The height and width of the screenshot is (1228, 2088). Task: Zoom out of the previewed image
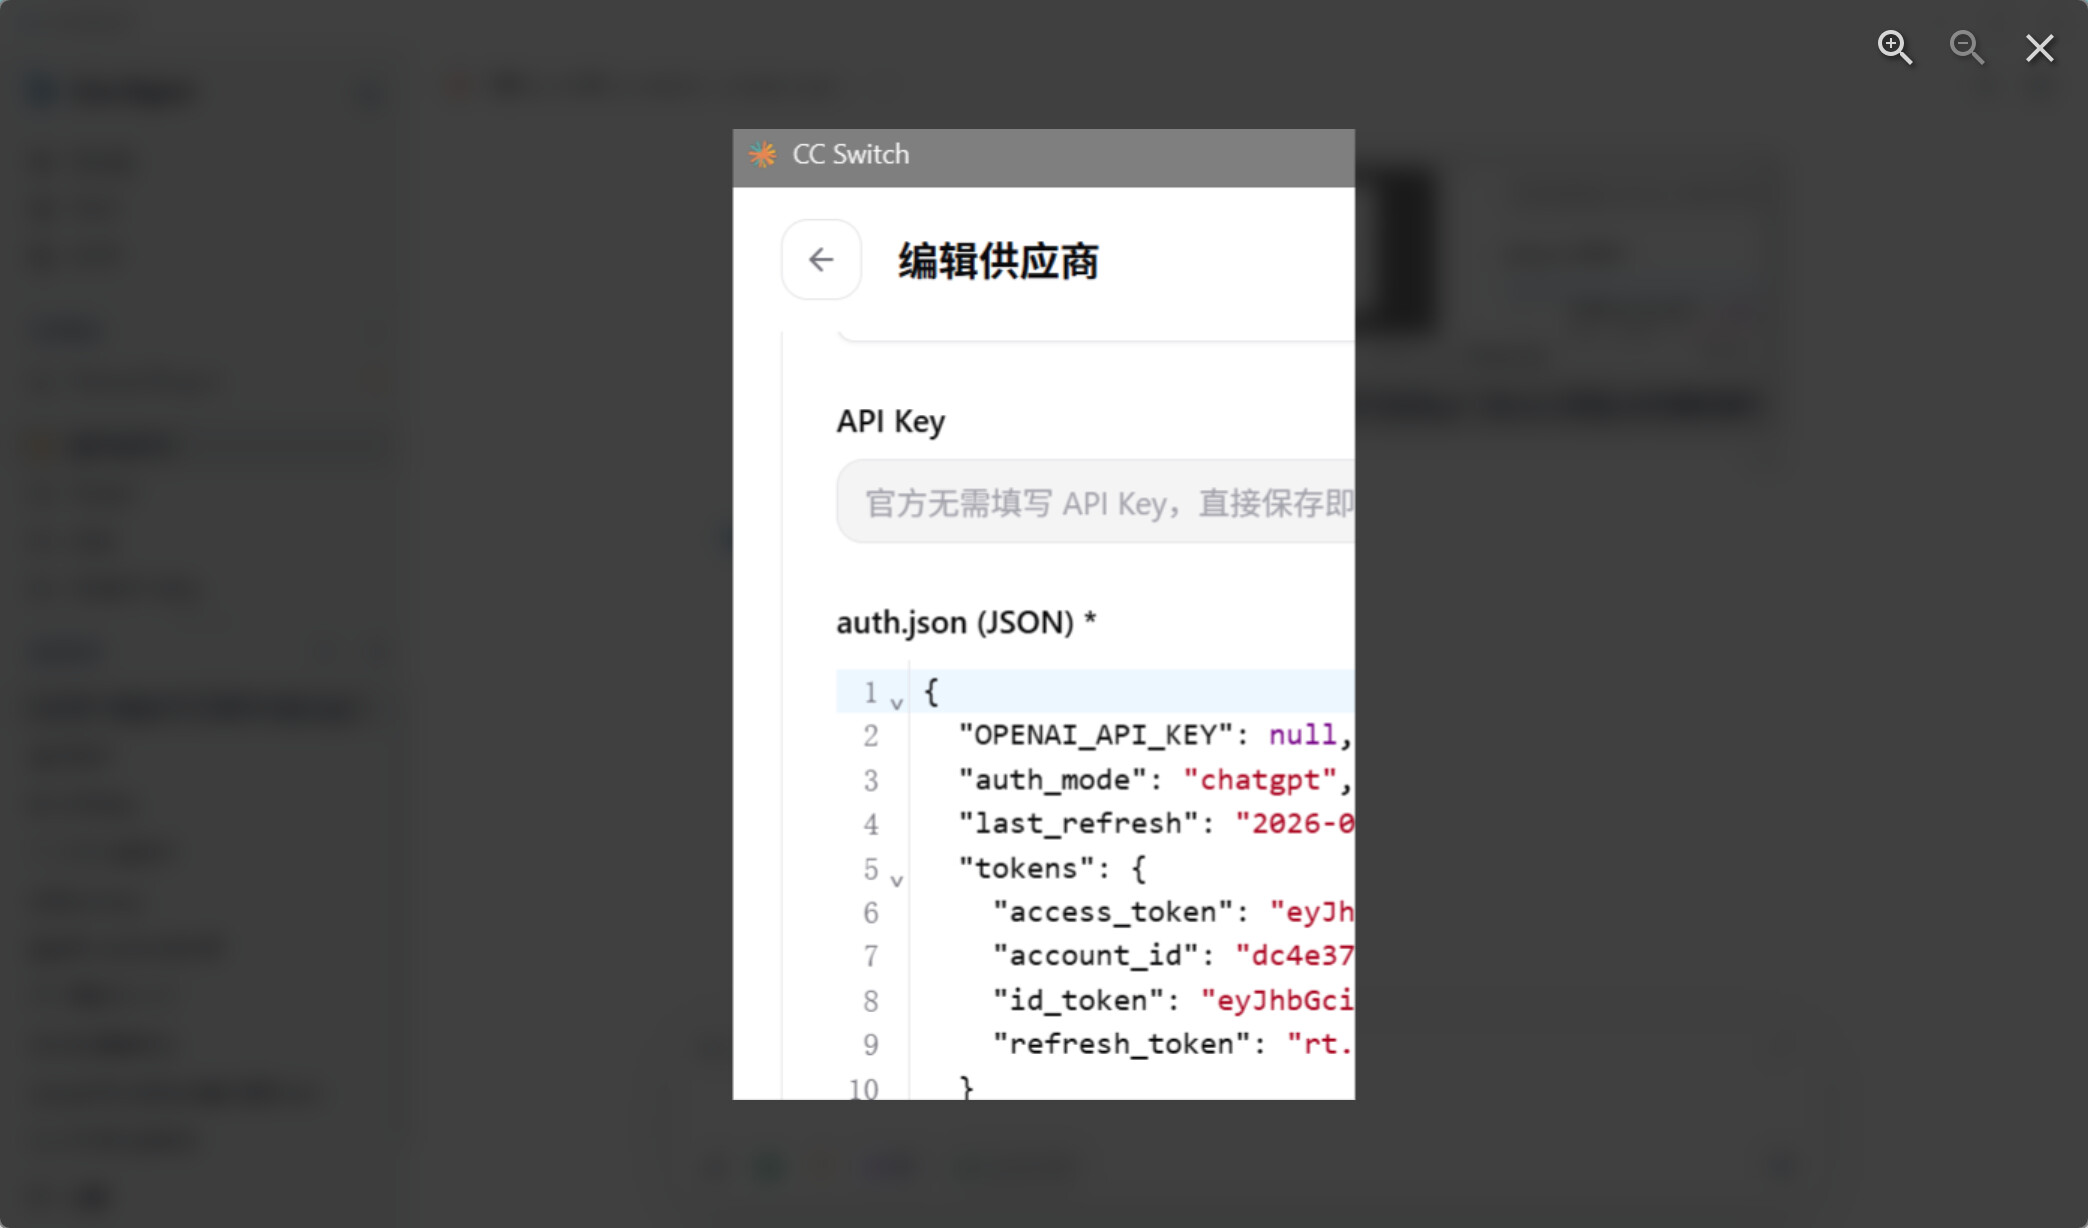[x=1967, y=47]
